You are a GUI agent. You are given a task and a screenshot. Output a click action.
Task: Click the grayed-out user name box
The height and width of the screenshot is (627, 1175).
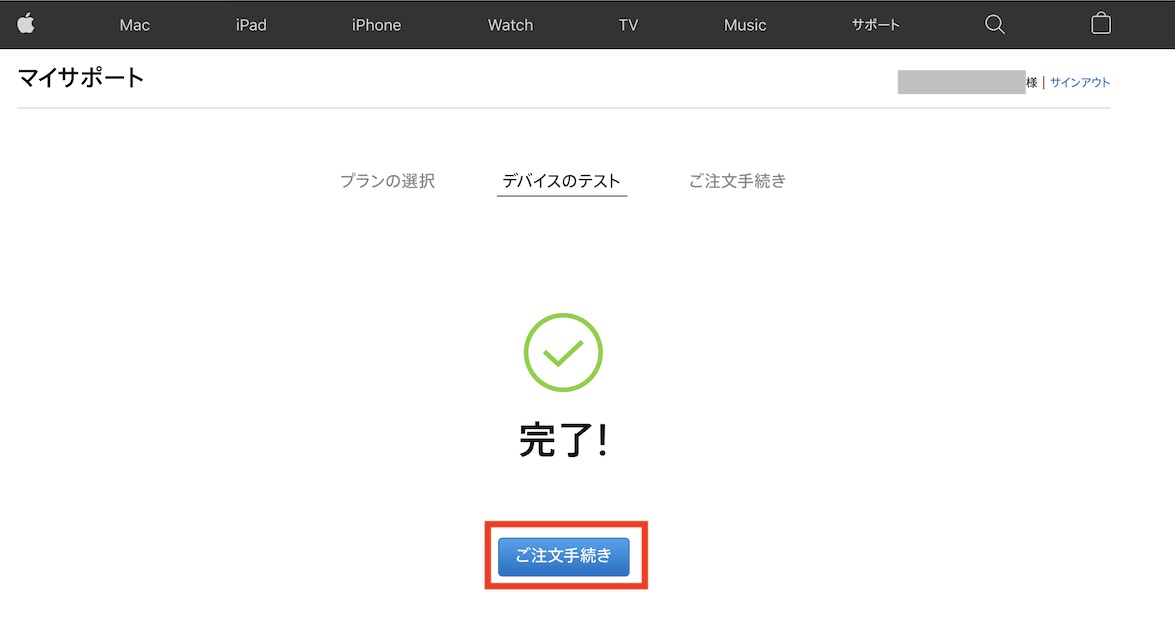coord(961,82)
